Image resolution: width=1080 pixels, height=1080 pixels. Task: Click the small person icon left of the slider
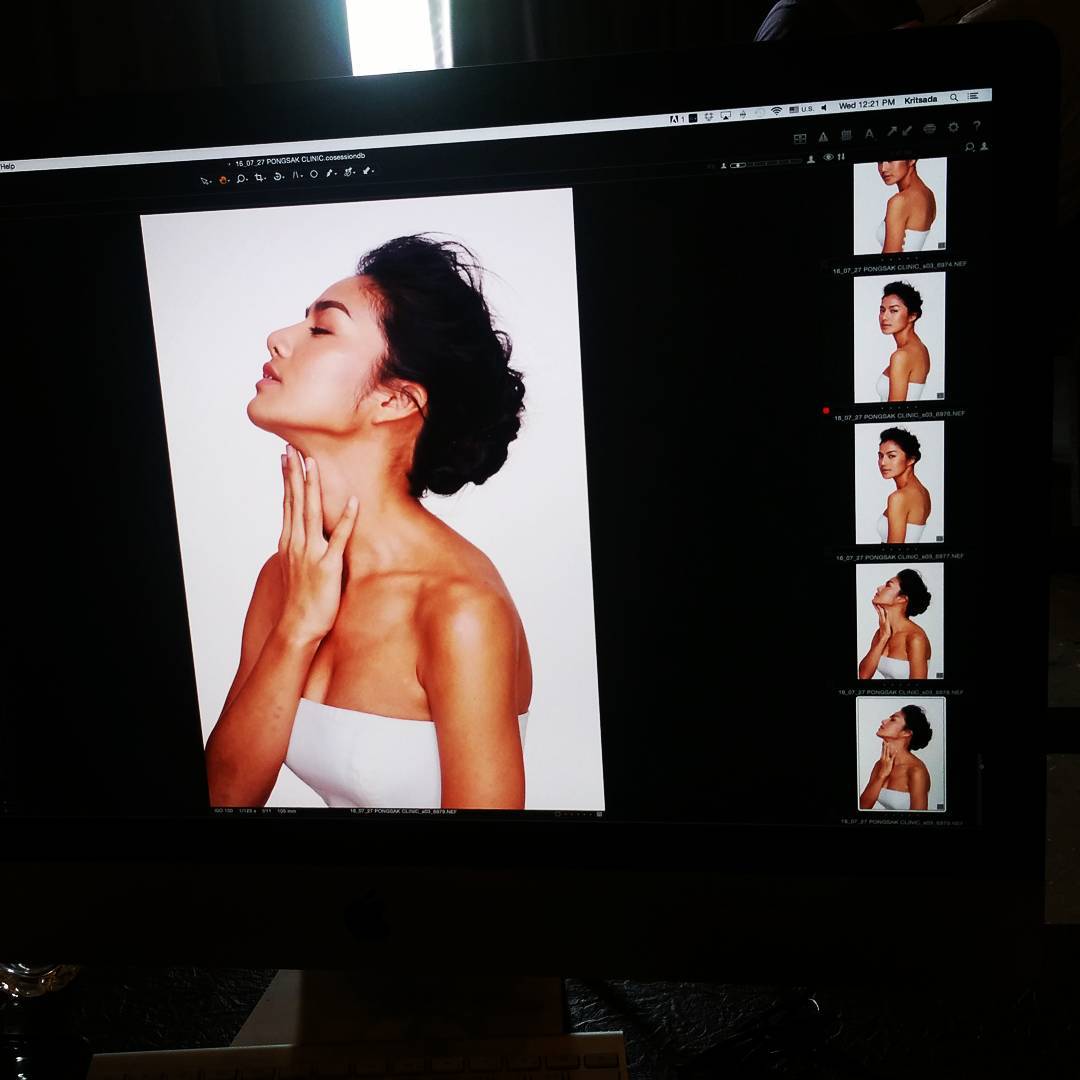pyautogui.click(x=723, y=165)
